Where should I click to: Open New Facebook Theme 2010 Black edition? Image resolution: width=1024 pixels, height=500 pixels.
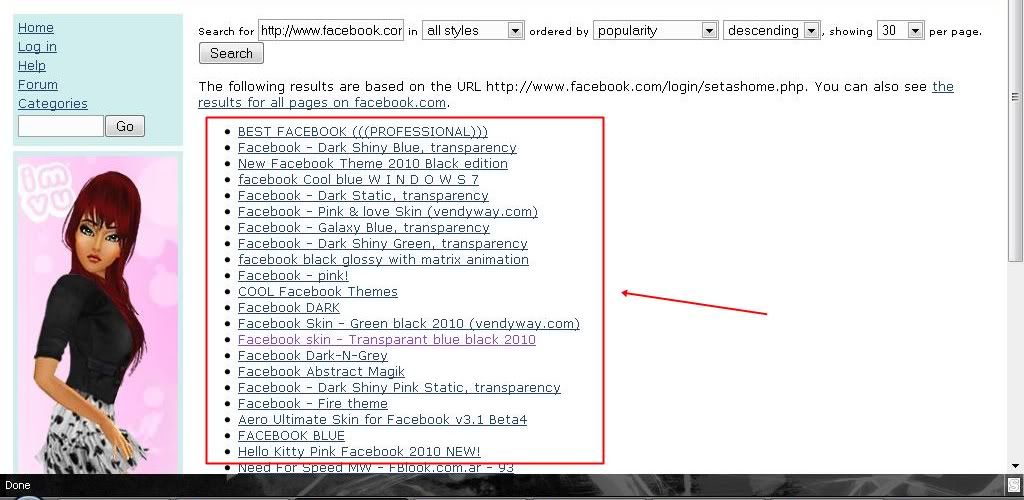pyautogui.click(x=373, y=164)
